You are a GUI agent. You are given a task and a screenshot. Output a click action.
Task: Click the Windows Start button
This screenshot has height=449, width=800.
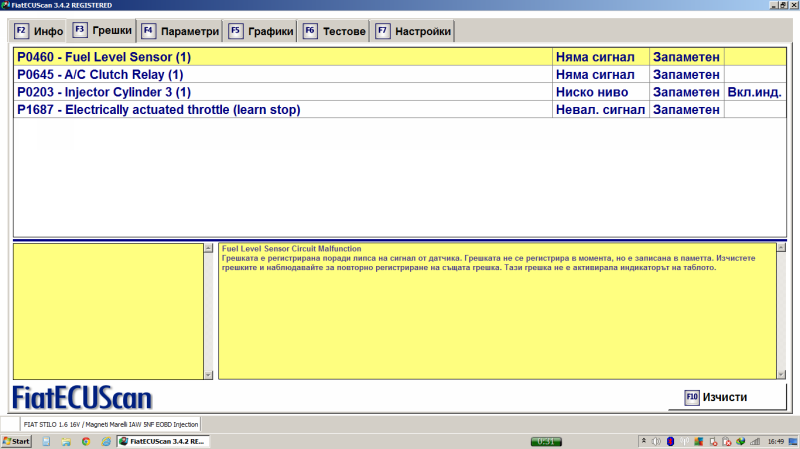tap(17, 441)
